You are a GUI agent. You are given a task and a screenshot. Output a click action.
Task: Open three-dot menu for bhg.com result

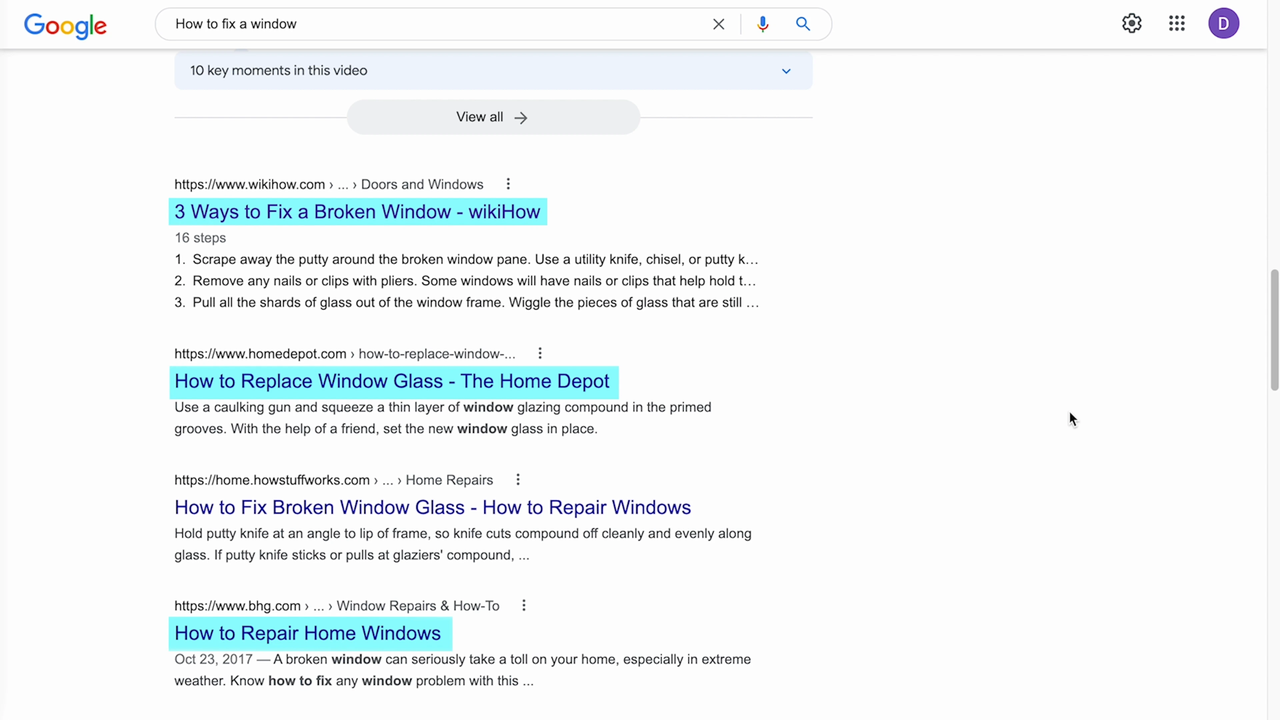tap(523, 606)
